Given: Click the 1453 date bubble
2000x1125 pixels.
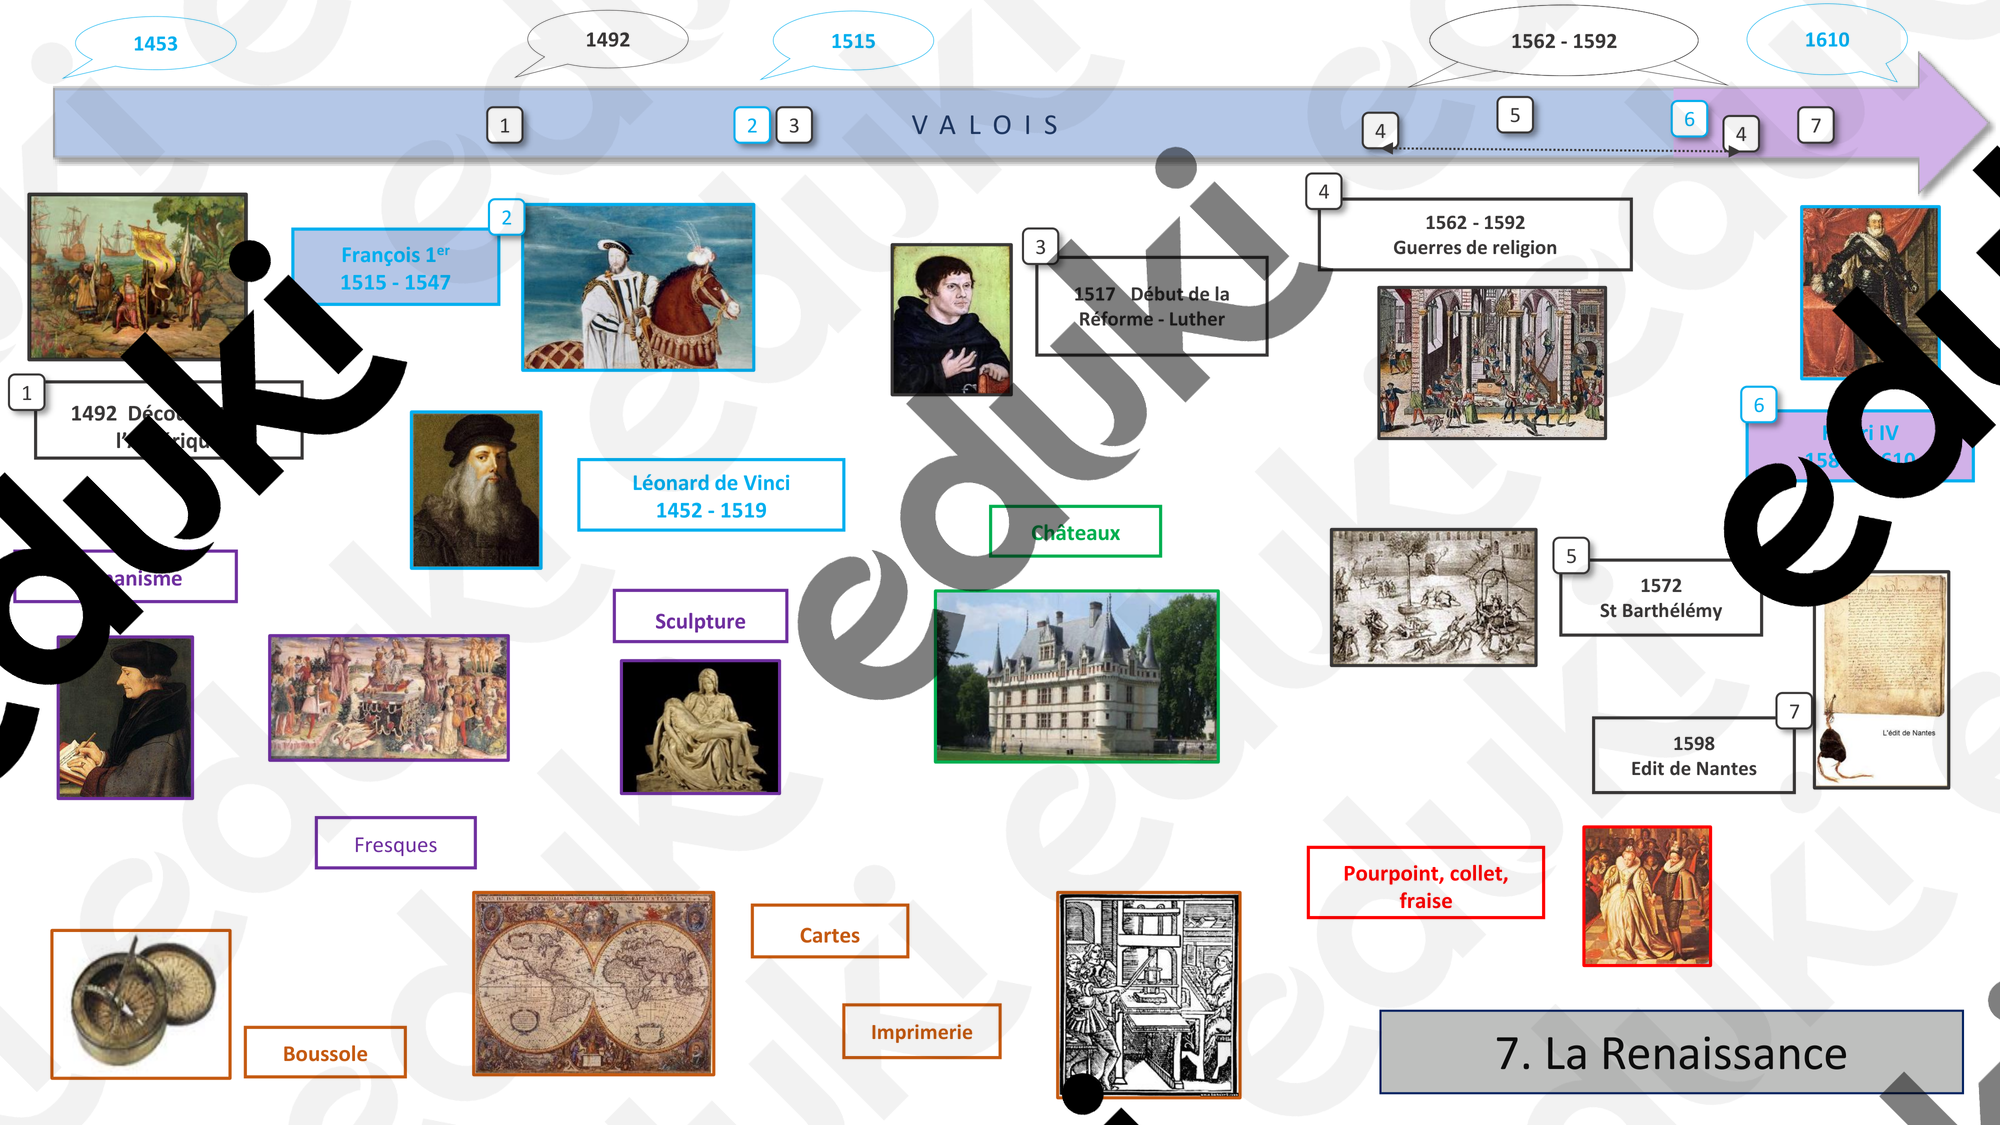Looking at the screenshot, I should [x=155, y=44].
